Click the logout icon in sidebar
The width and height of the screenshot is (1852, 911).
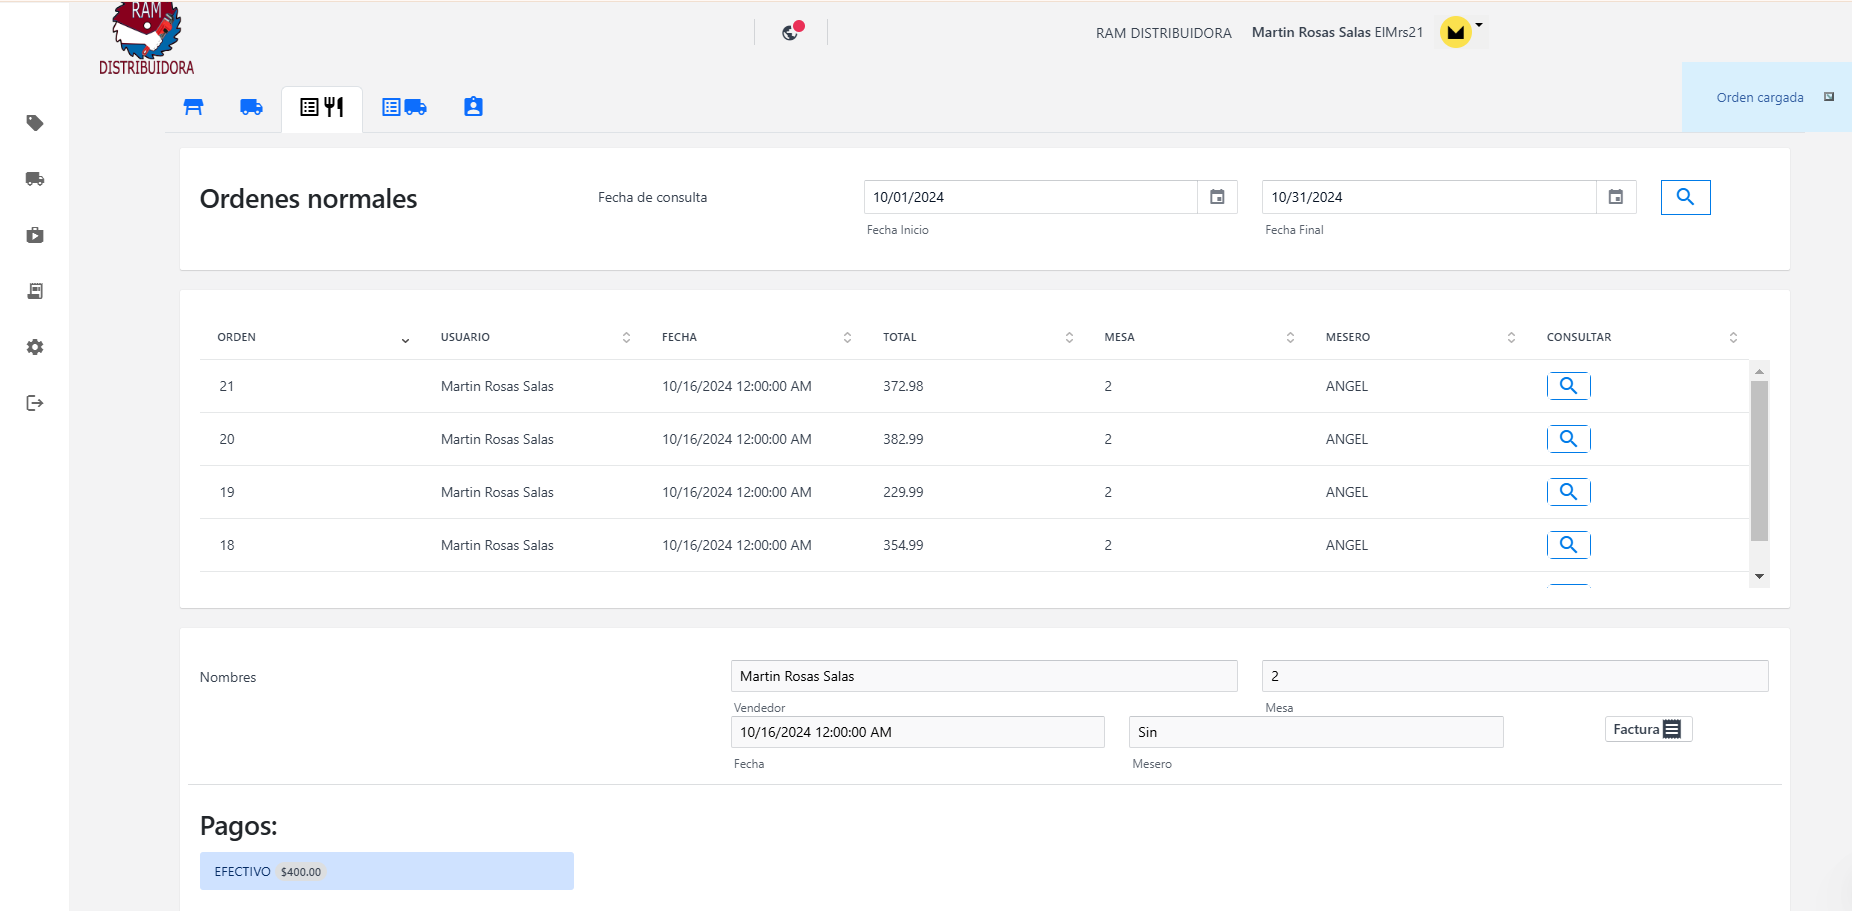35,403
